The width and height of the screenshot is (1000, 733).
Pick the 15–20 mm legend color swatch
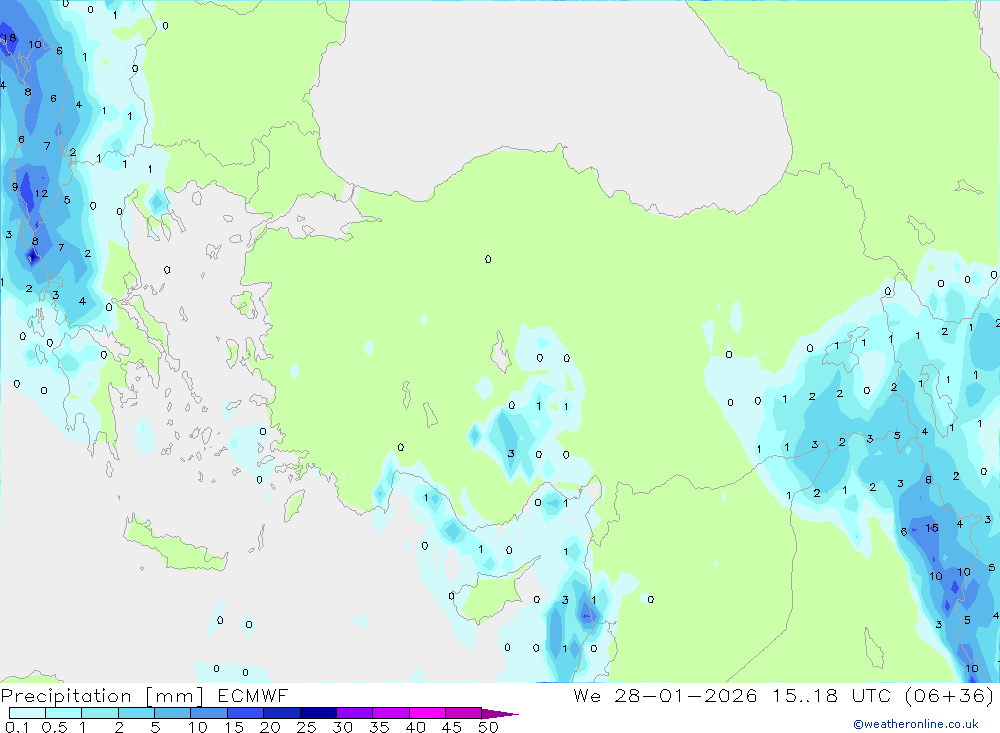(x=246, y=713)
